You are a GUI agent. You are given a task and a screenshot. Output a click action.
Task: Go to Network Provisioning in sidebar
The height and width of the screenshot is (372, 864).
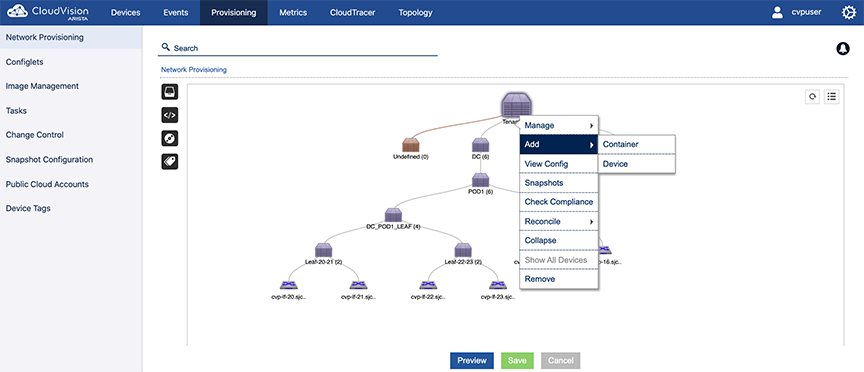click(x=71, y=37)
